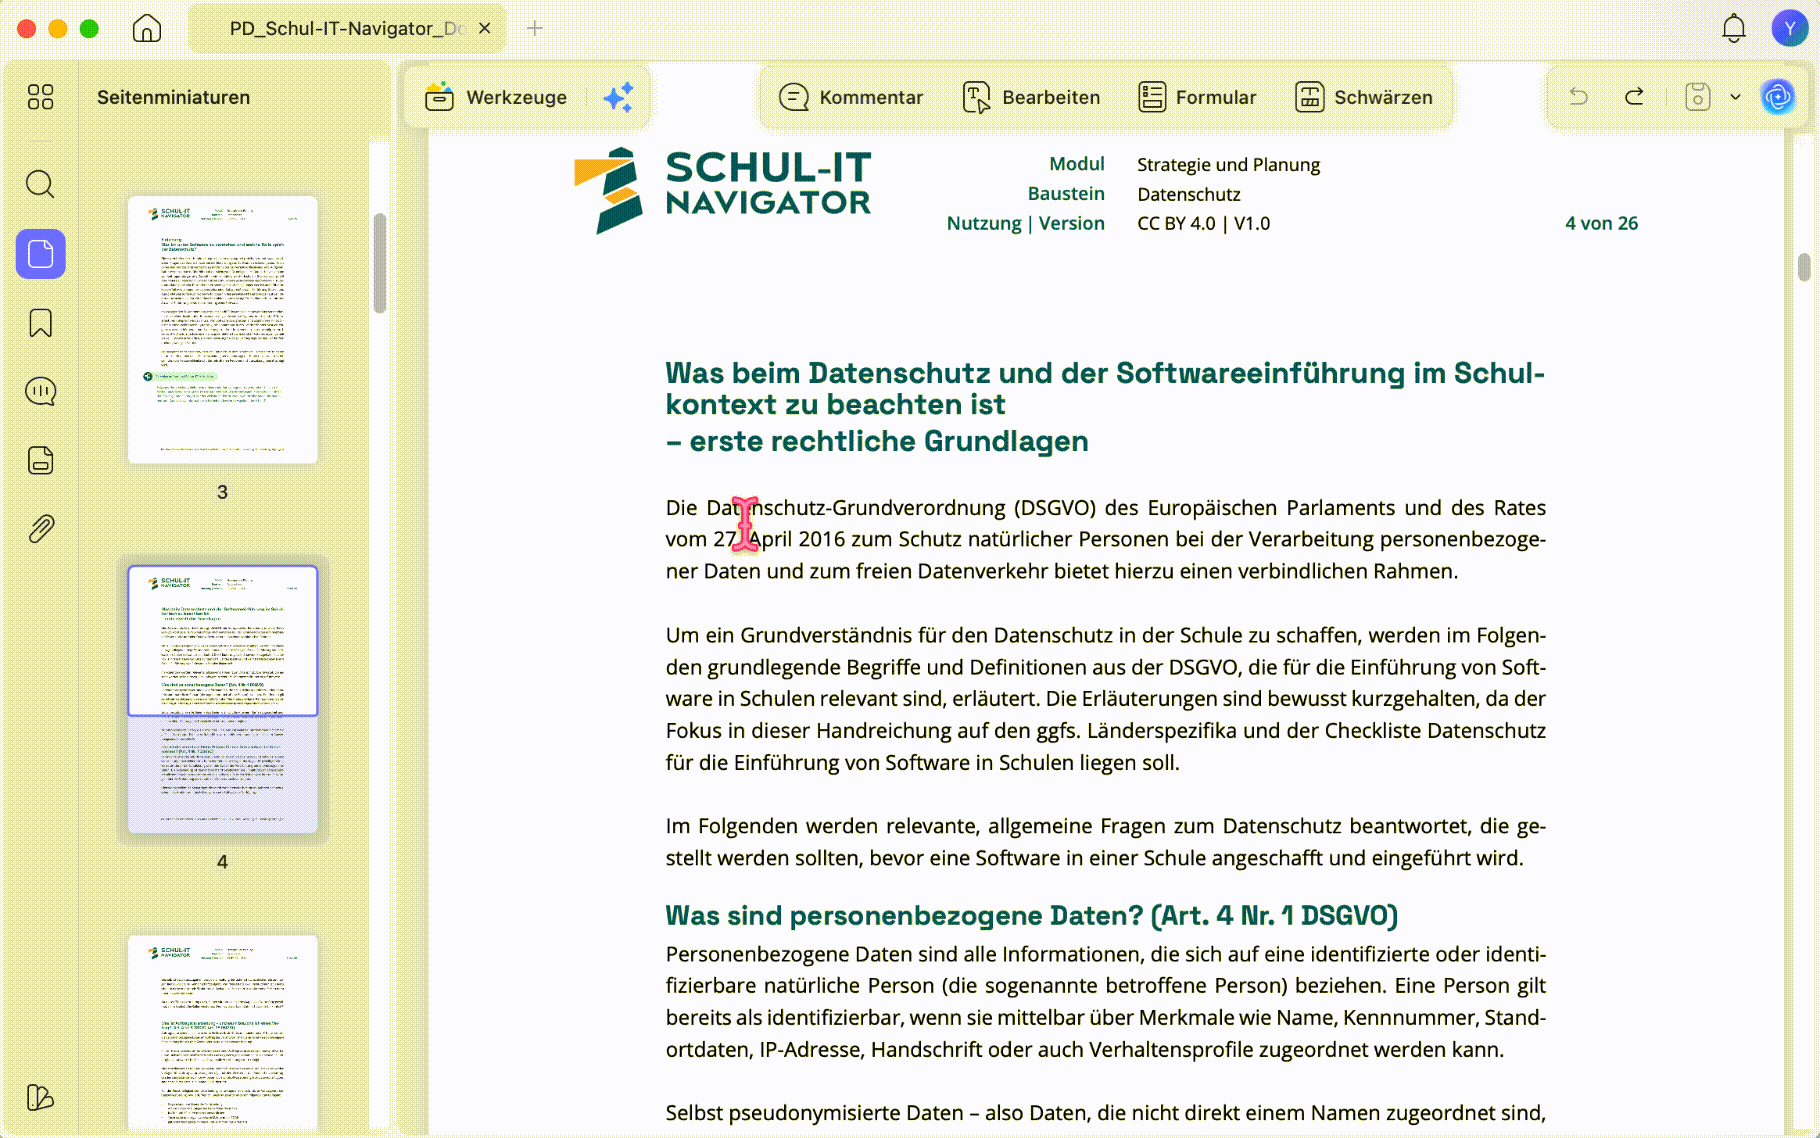1820x1138 pixels.
Task: Select page 4 thumbnail
Action: pos(223,699)
